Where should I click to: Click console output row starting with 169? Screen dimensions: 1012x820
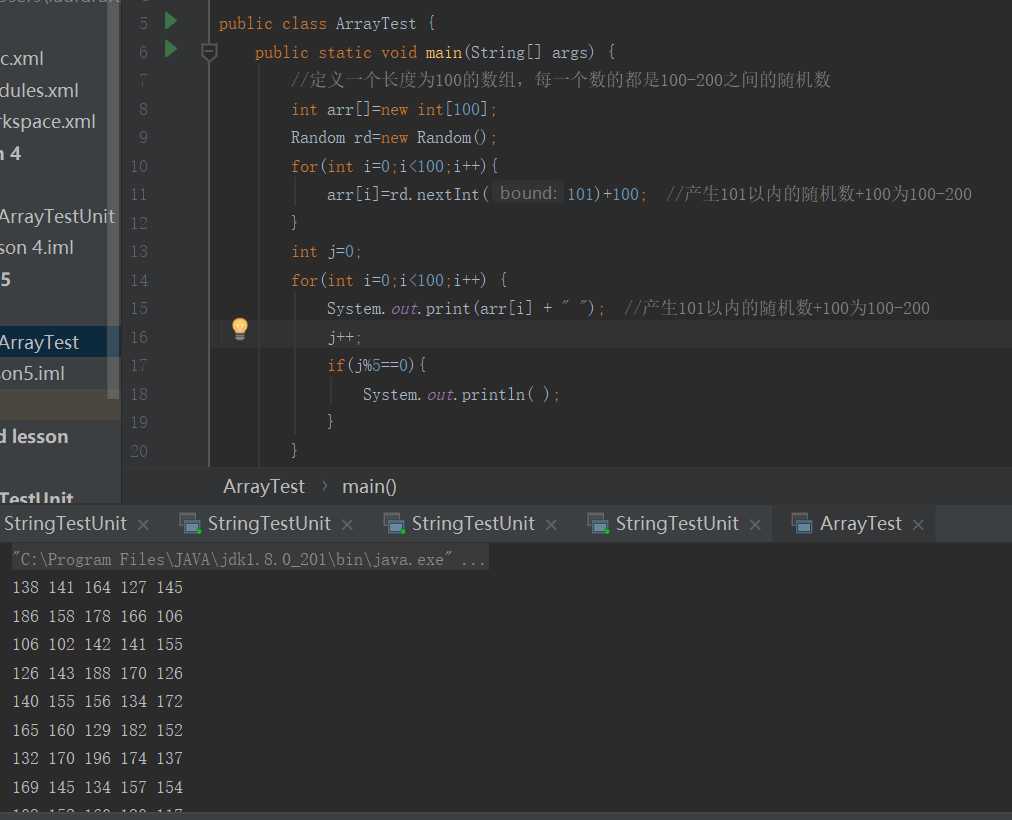[97, 787]
